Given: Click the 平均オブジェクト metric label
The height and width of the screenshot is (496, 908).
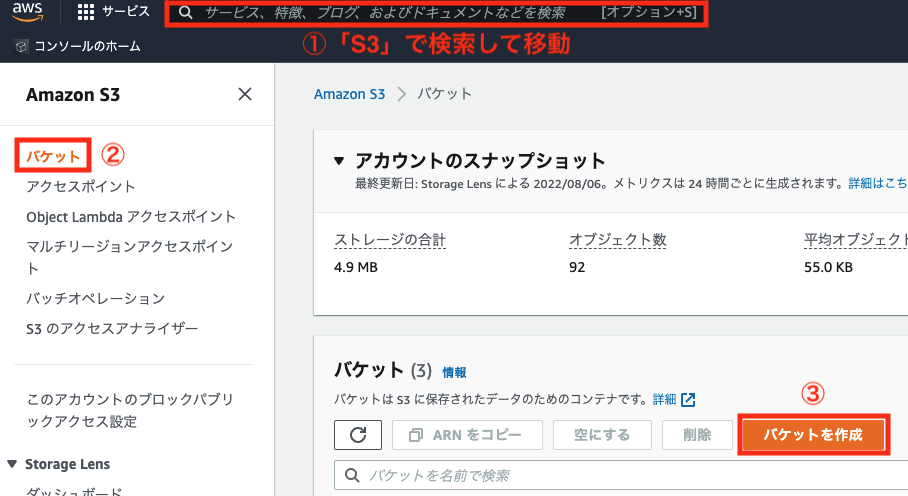Looking at the screenshot, I should (856, 240).
